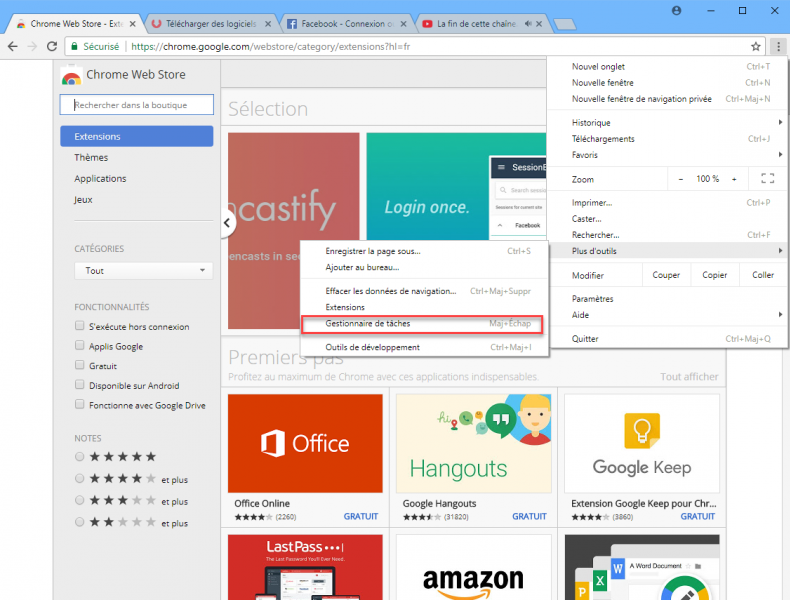Click the forward navigation arrow
790x600 pixels.
click(32, 46)
